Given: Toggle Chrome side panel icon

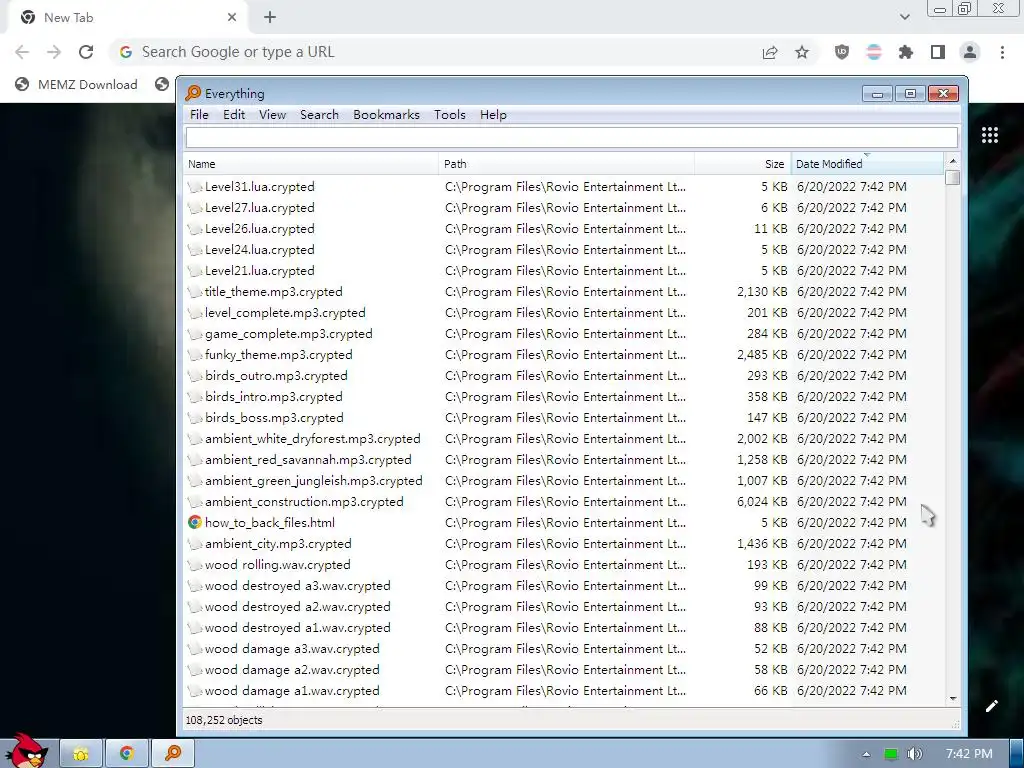Looking at the screenshot, I should coord(938,52).
